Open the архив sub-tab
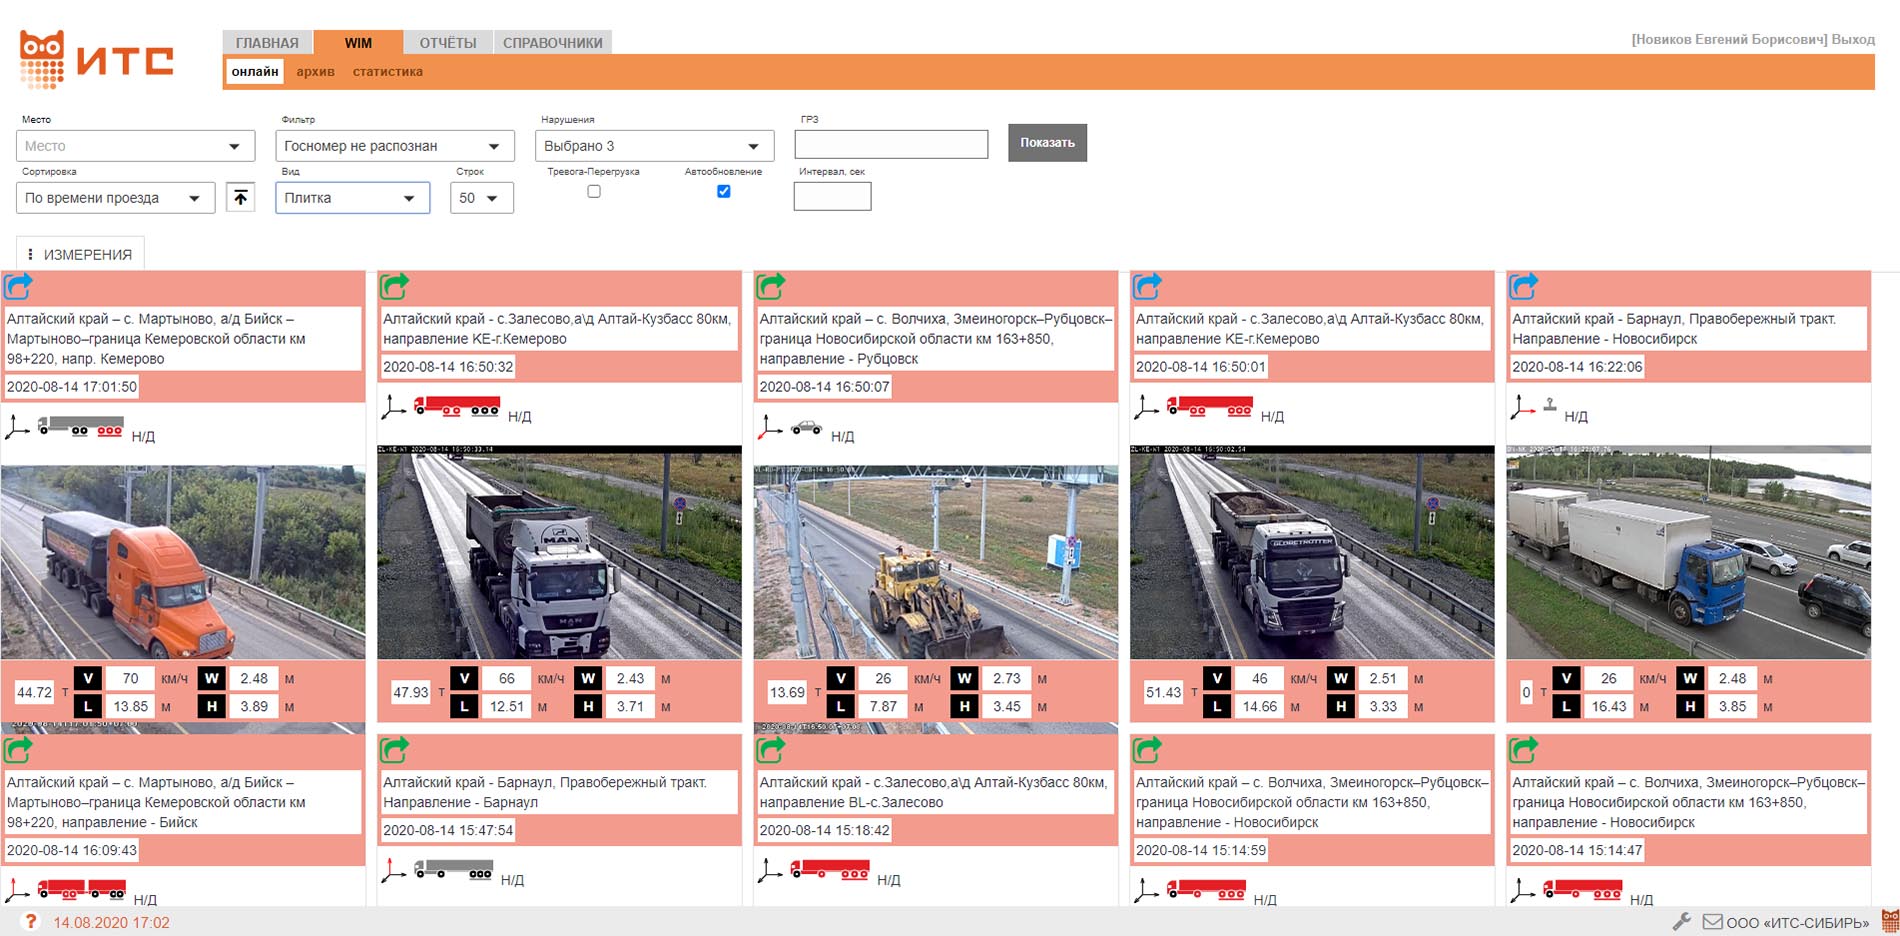1900x936 pixels. 315,72
